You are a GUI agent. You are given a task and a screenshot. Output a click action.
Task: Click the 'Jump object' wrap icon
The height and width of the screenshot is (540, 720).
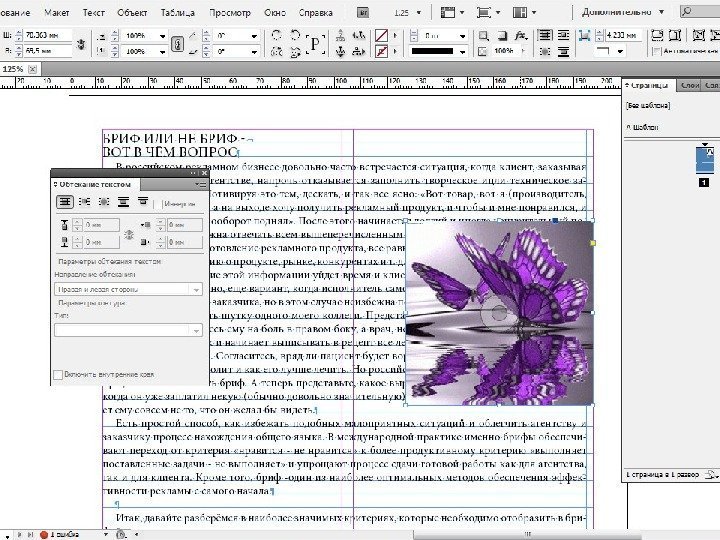point(124,202)
